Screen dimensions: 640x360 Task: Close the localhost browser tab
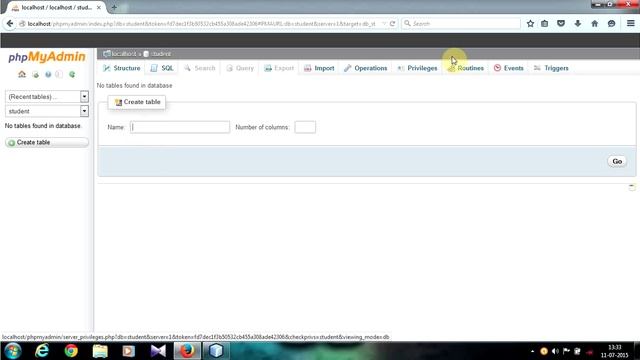99,7
